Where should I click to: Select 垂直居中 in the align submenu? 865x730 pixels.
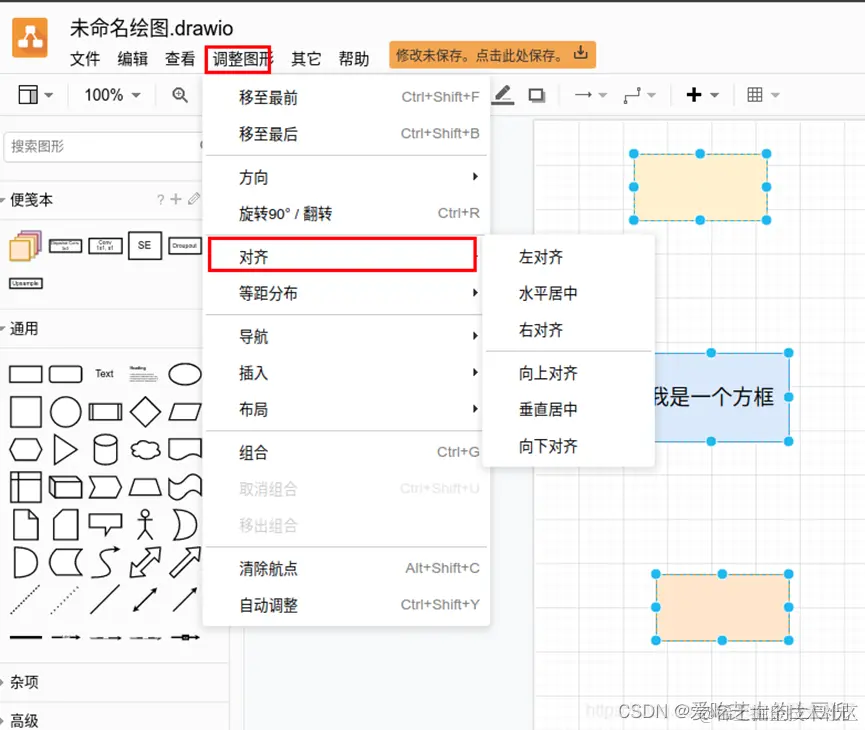[569, 409]
